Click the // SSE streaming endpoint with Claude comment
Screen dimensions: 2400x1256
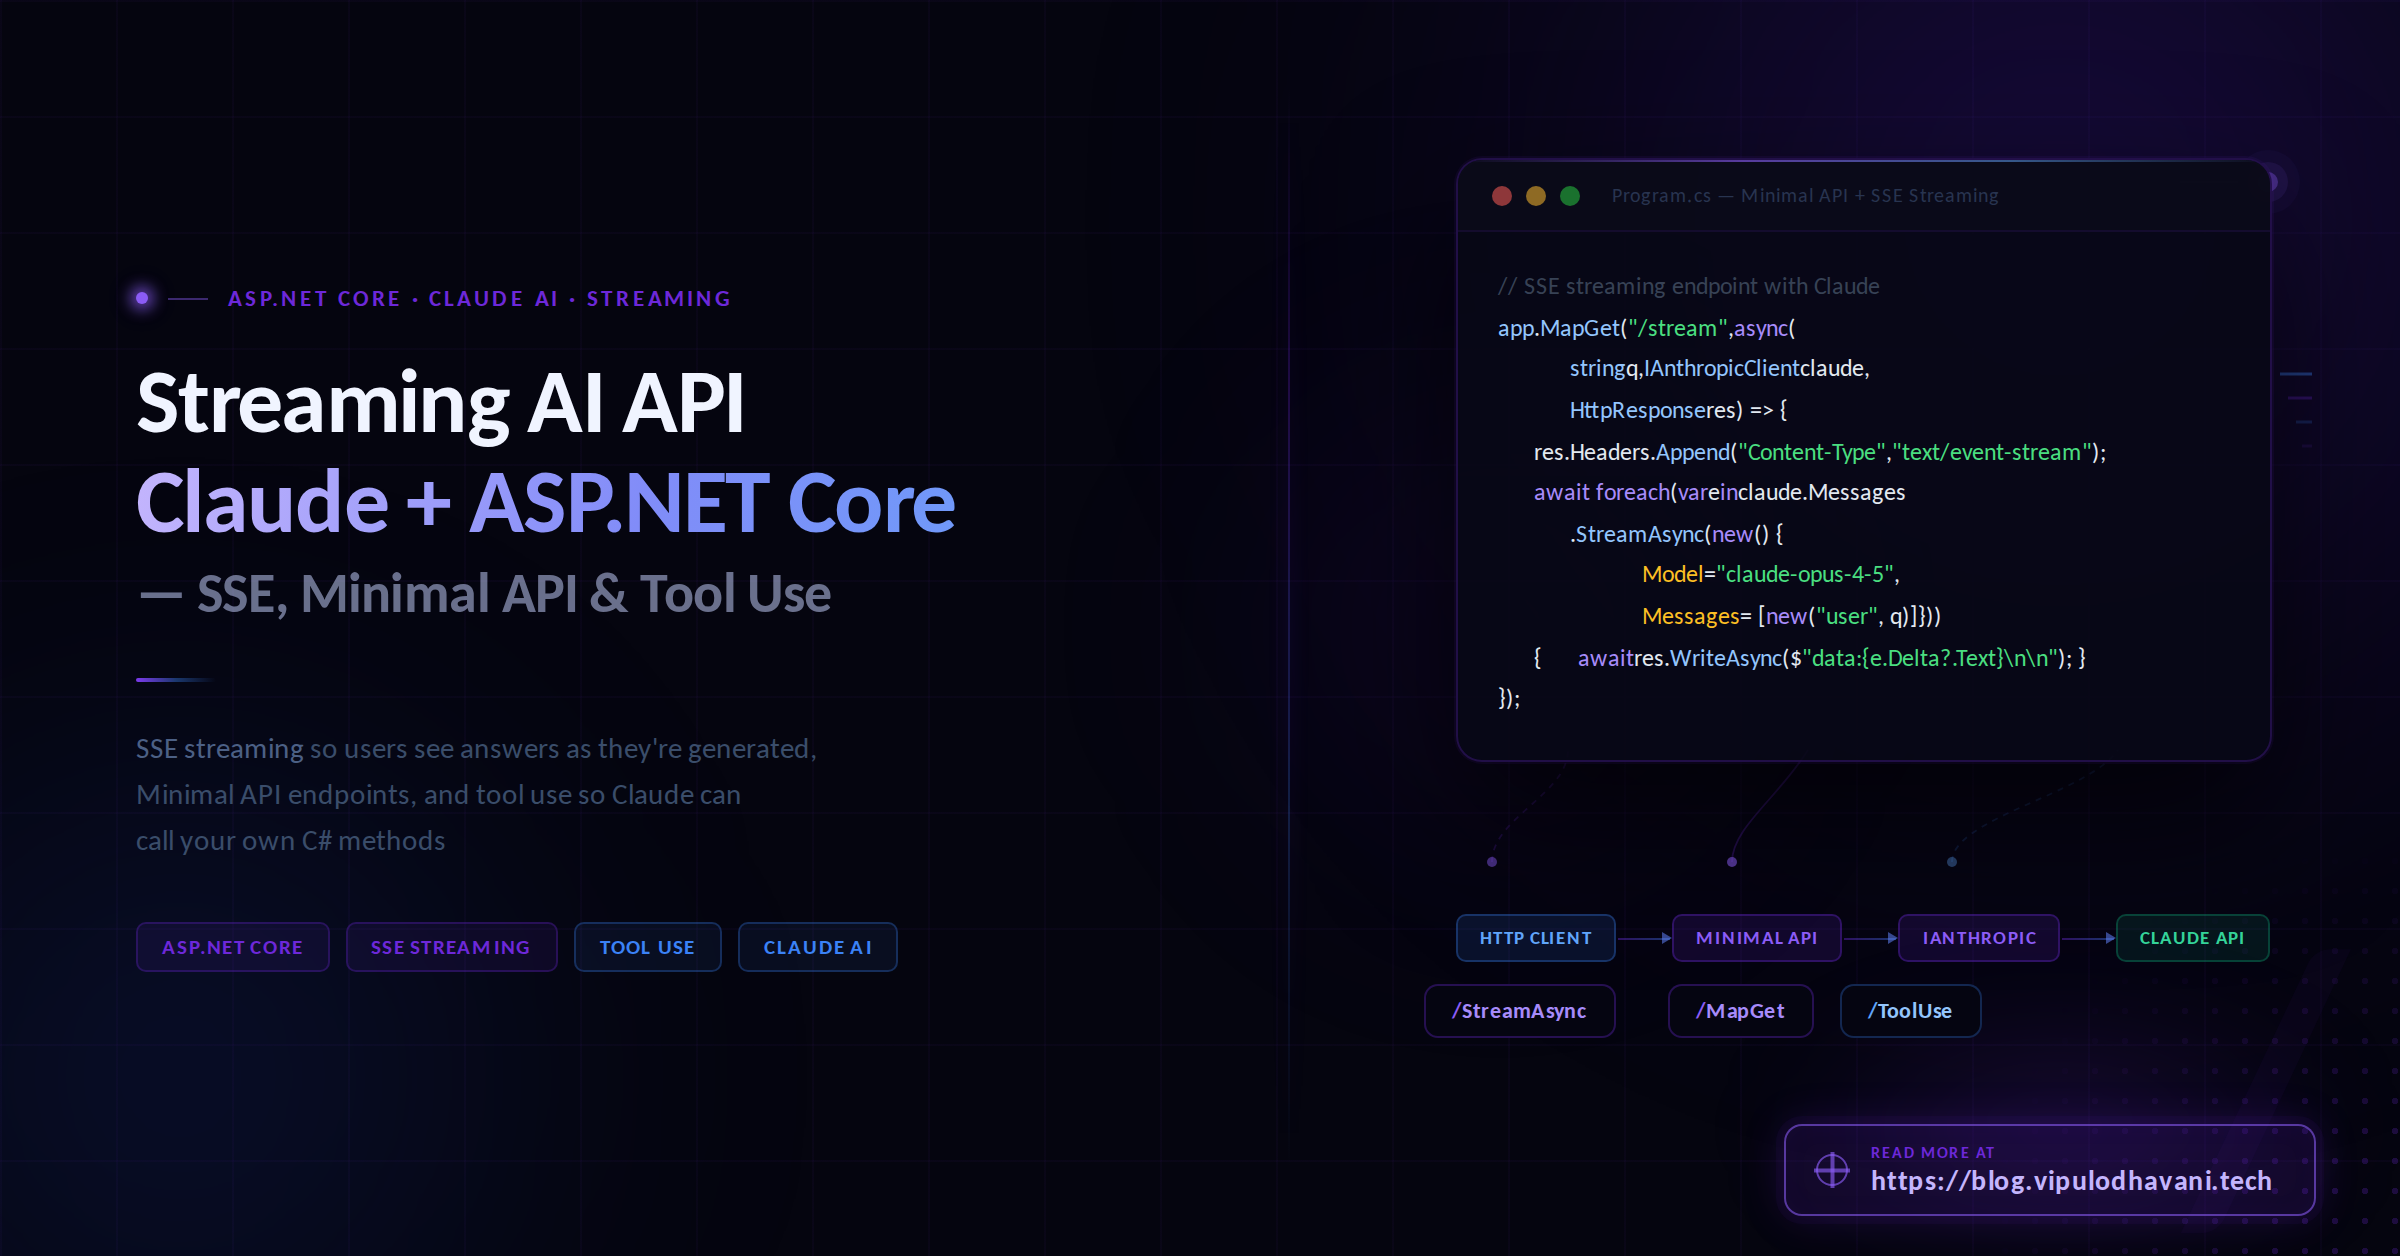(x=1688, y=286)
